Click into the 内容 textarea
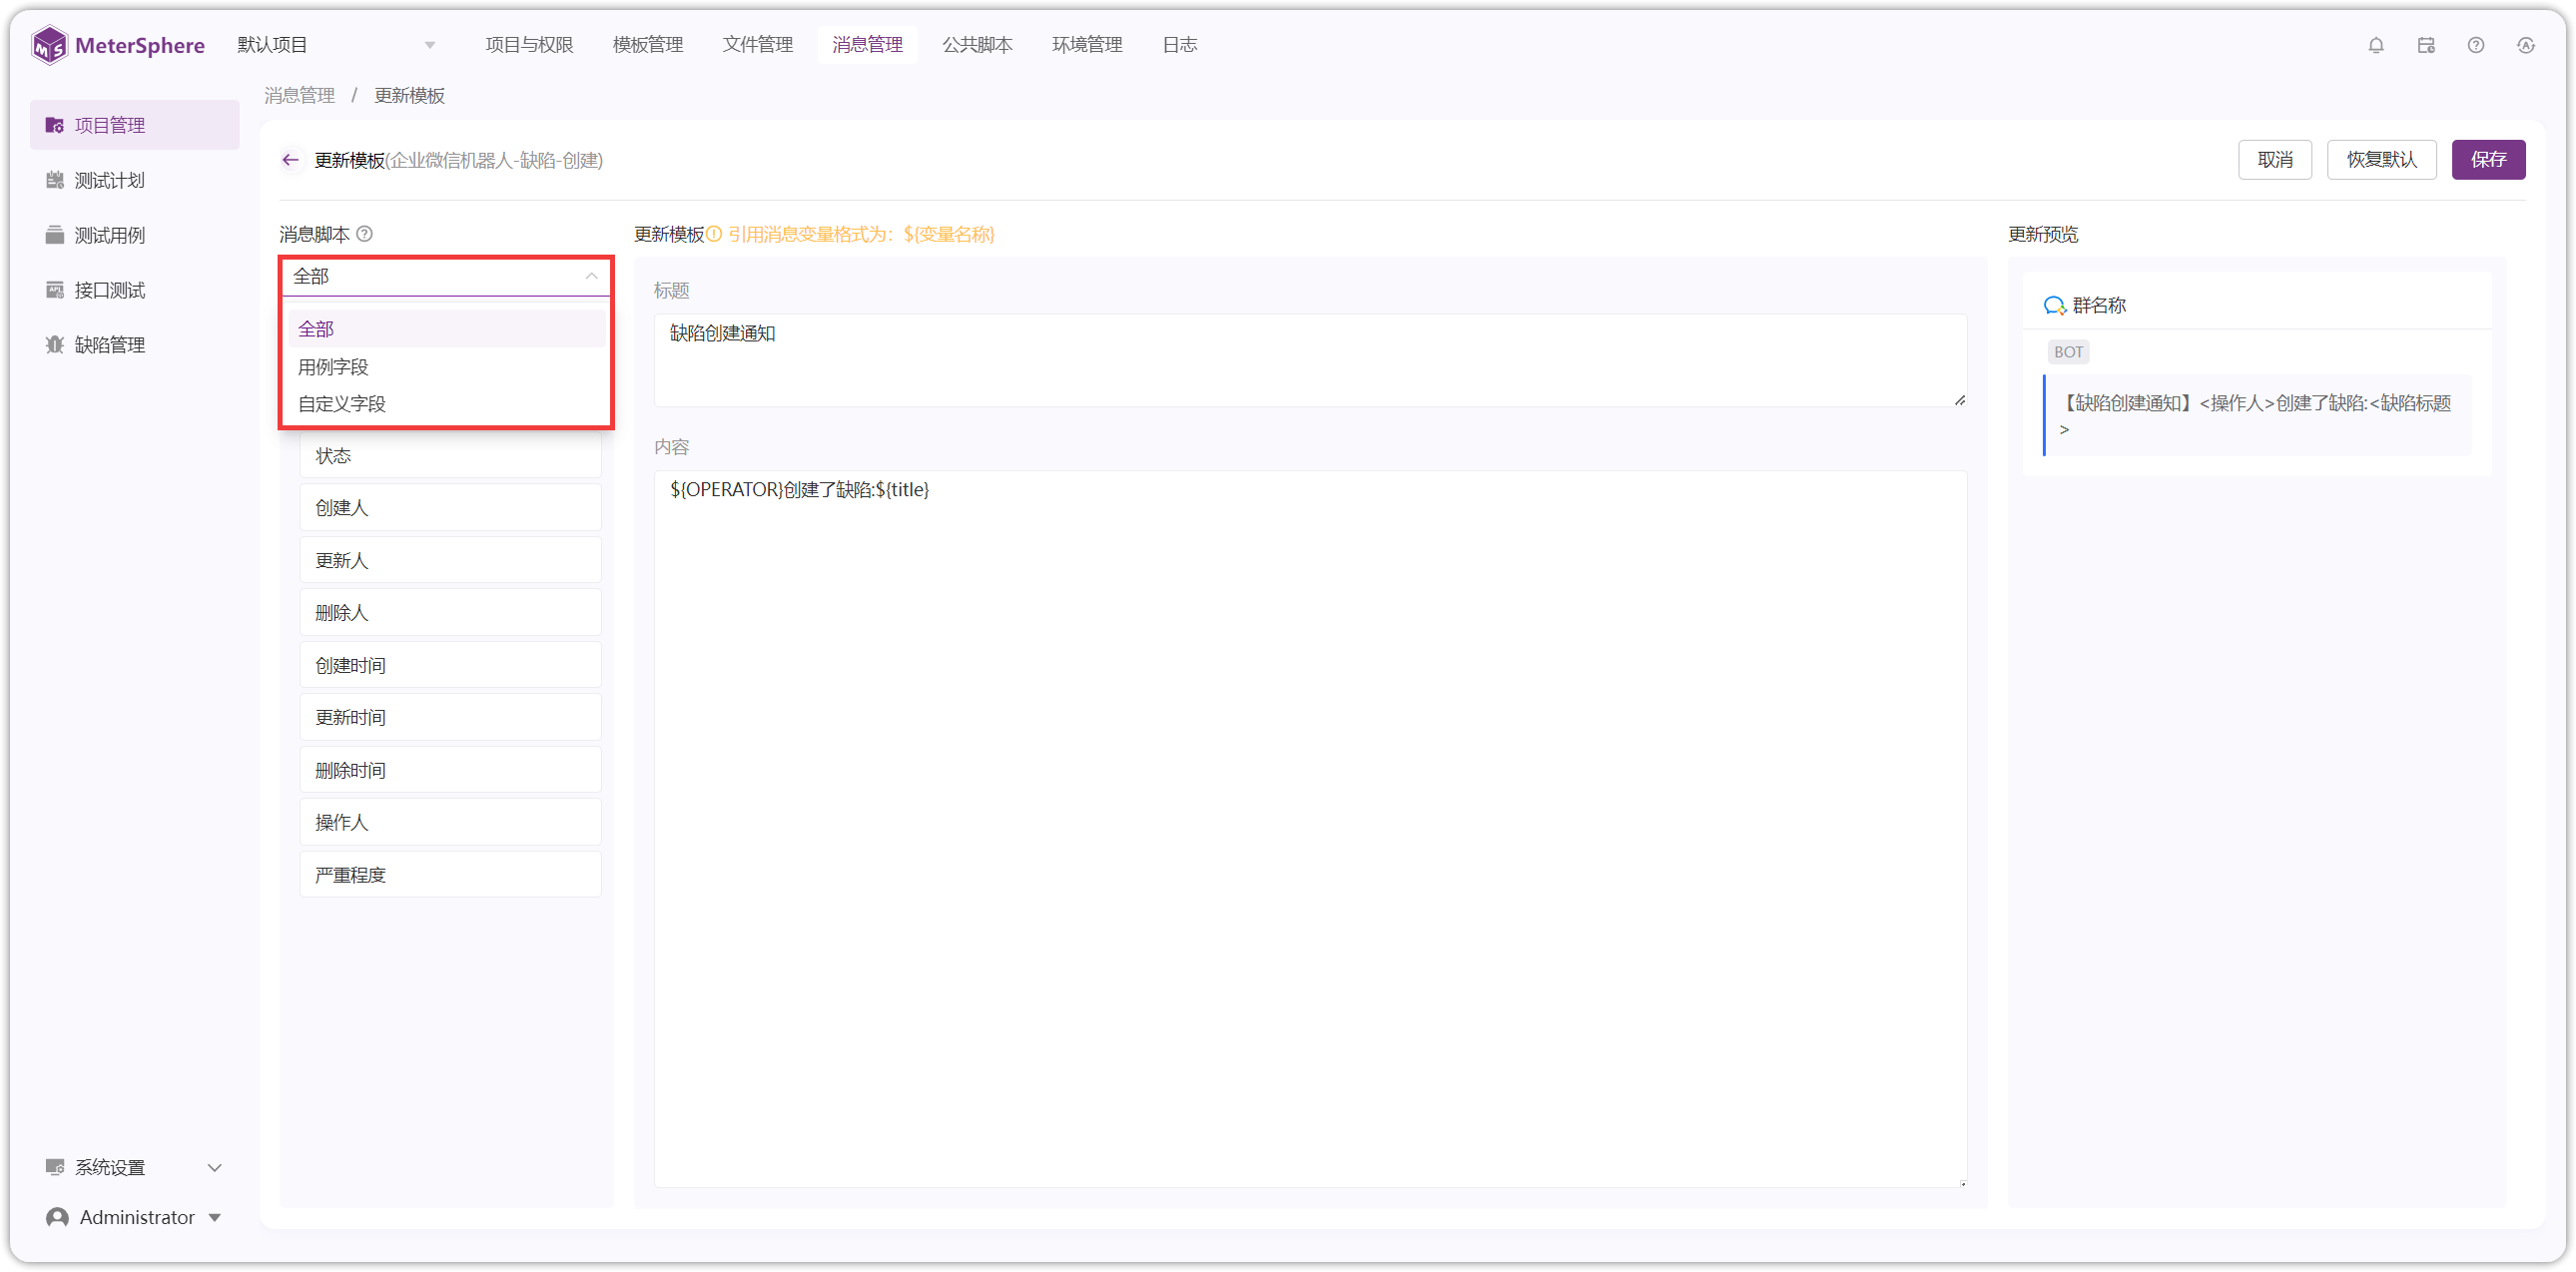The image size is (2576, 1272). pos(1310,829)
